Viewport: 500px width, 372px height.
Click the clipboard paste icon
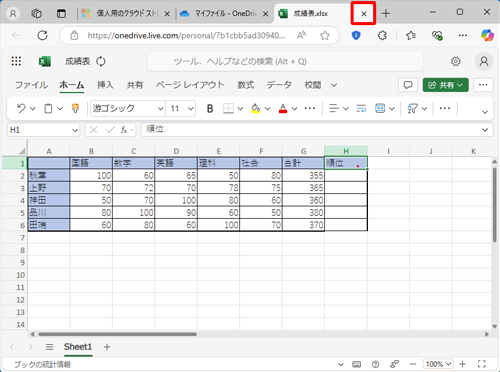48,108
